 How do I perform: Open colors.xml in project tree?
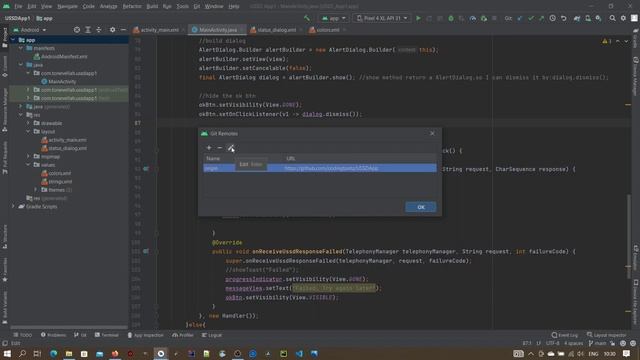coord(60,173)
